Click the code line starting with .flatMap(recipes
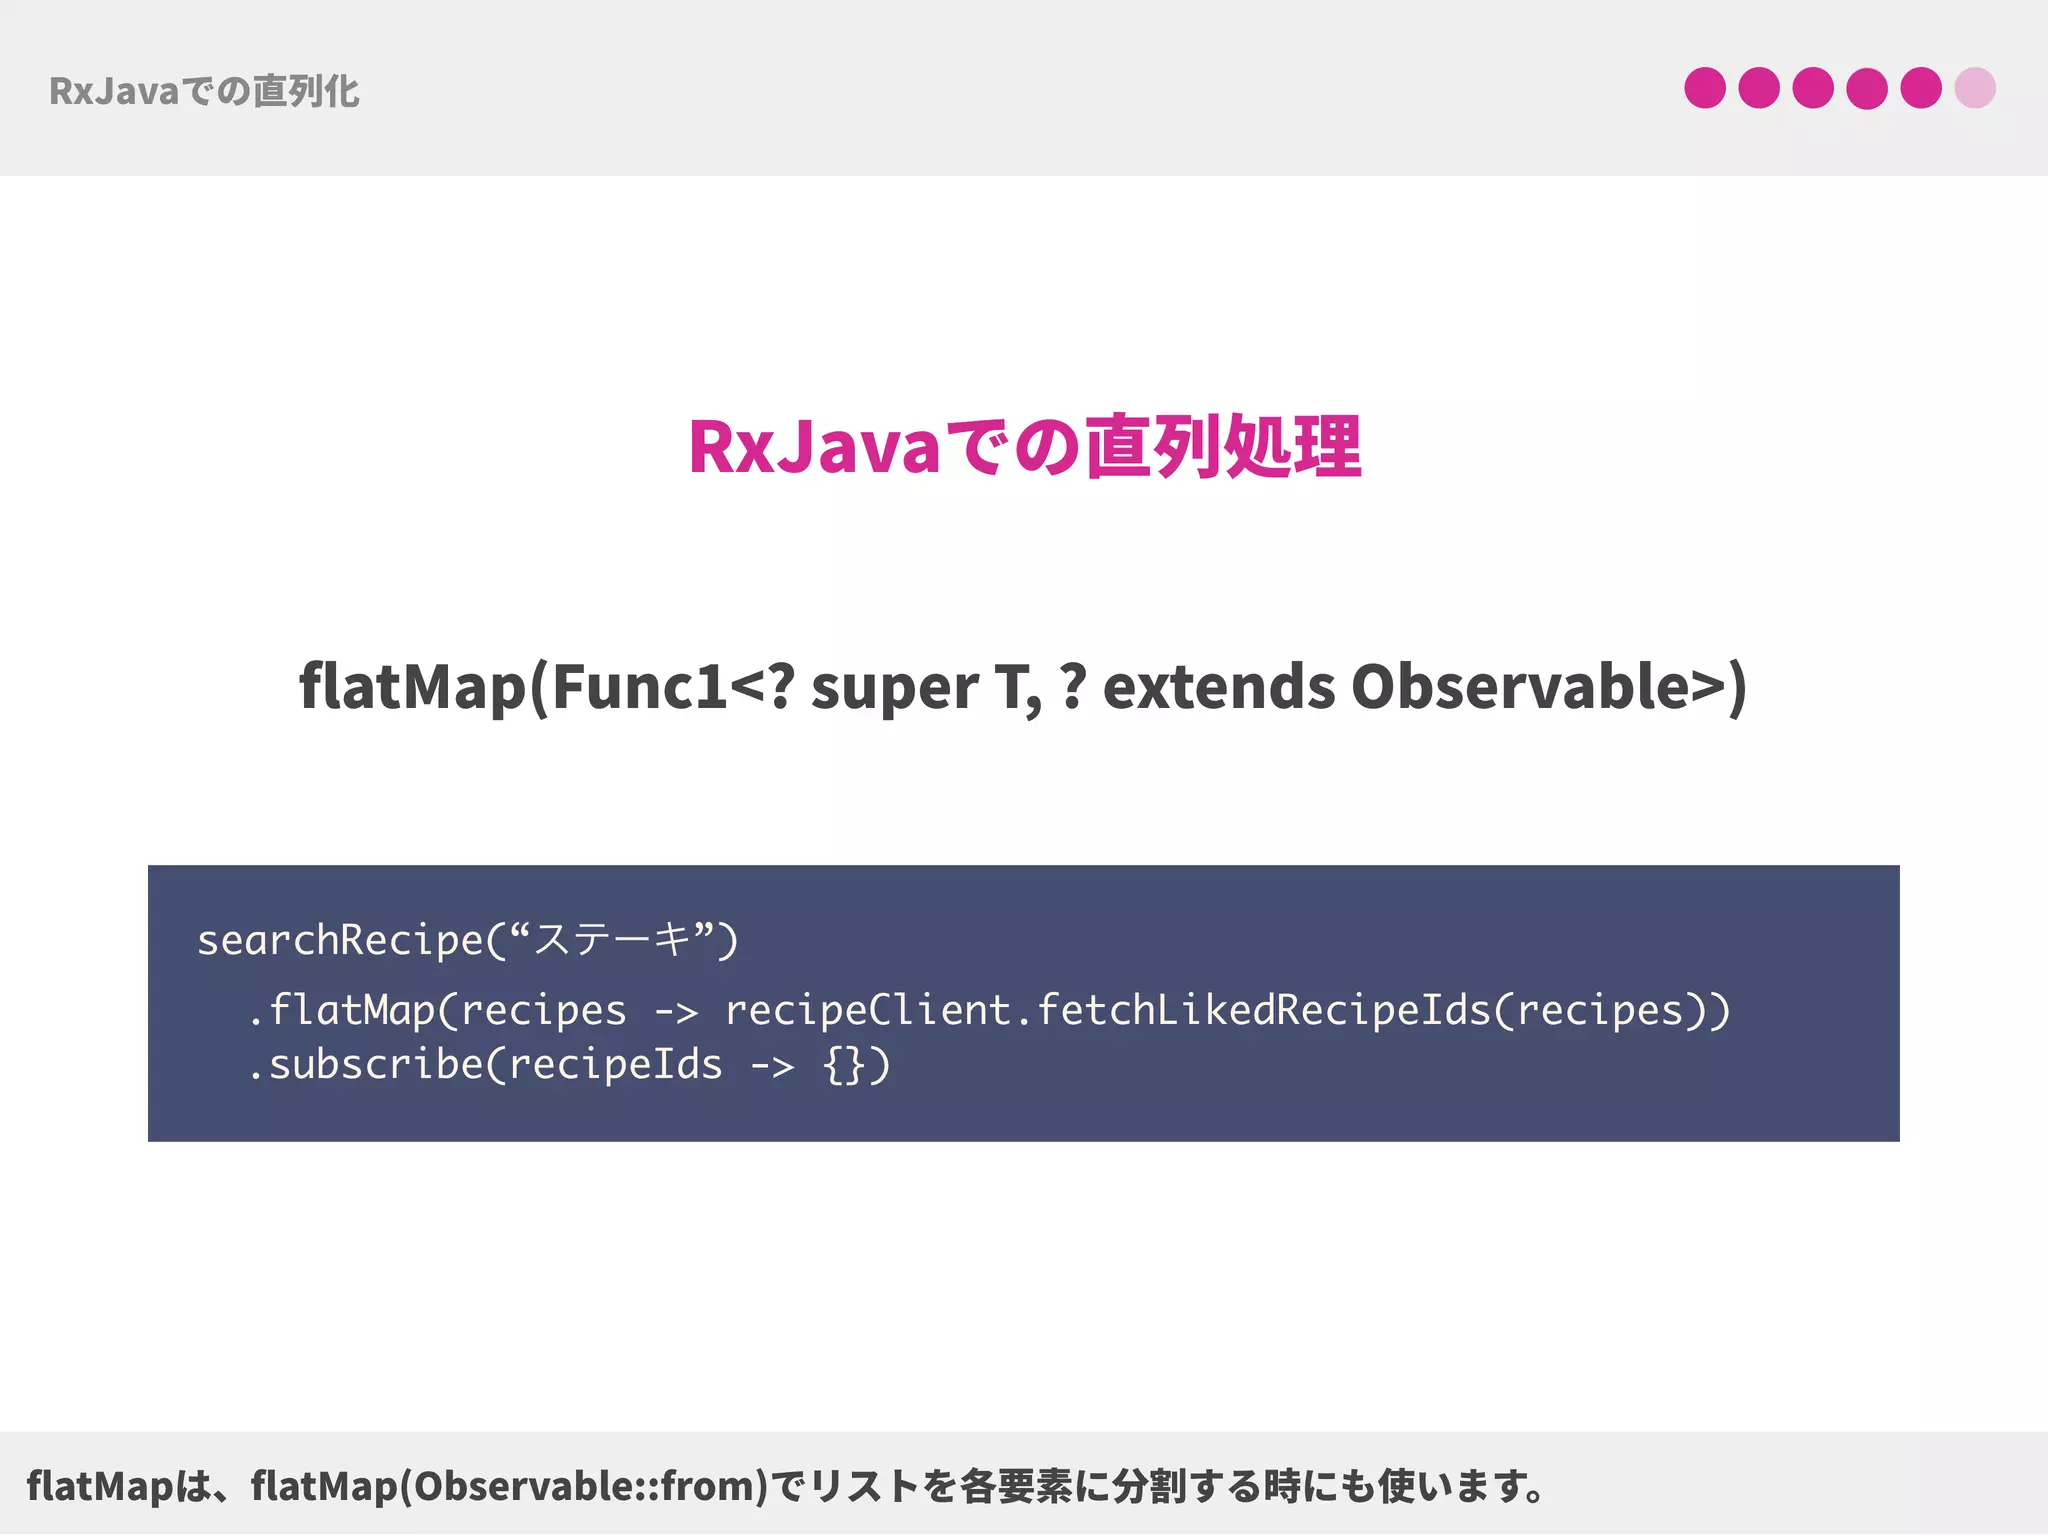 989,1010
